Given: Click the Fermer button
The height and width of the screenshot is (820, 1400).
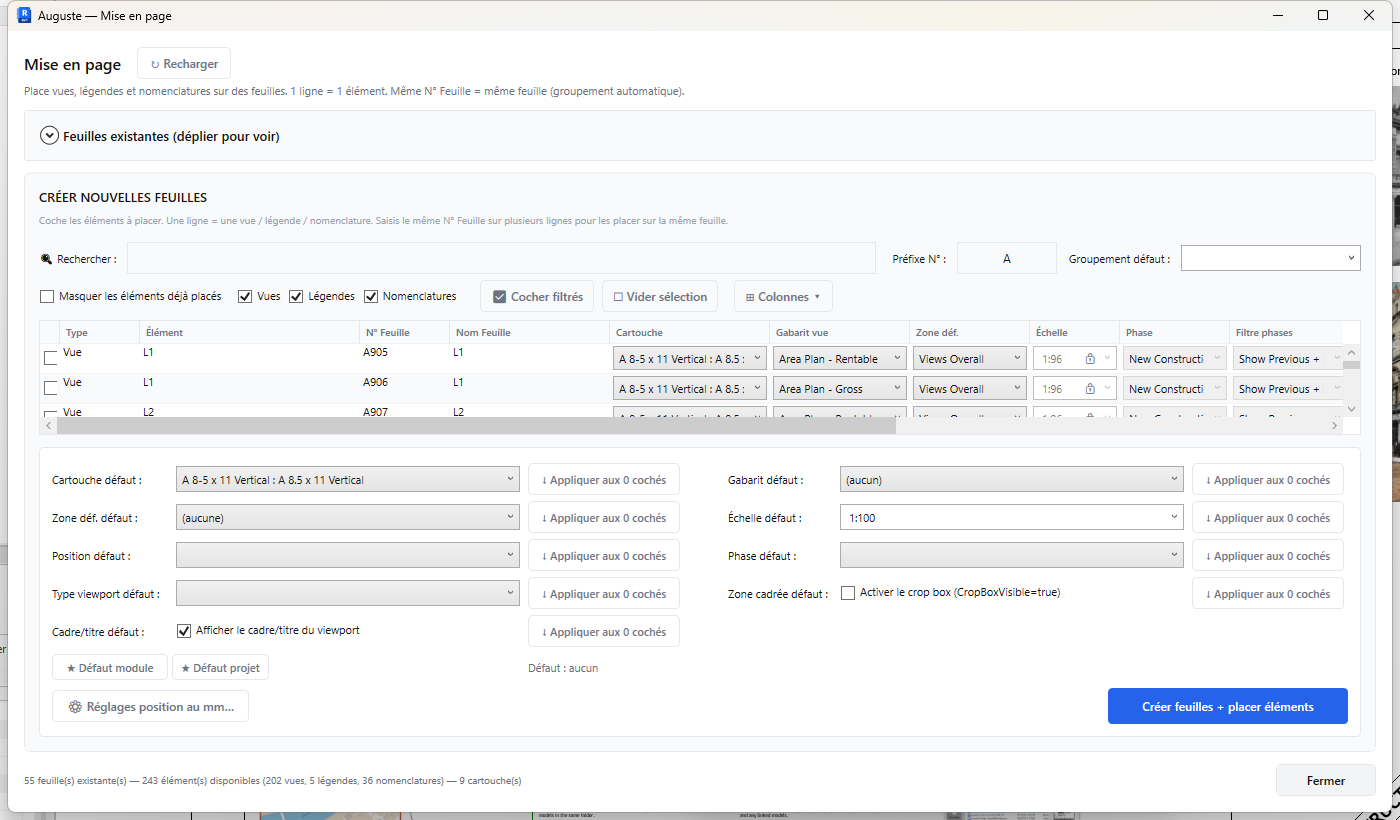Looking at the screenshot, I should tap(1326, 781).
